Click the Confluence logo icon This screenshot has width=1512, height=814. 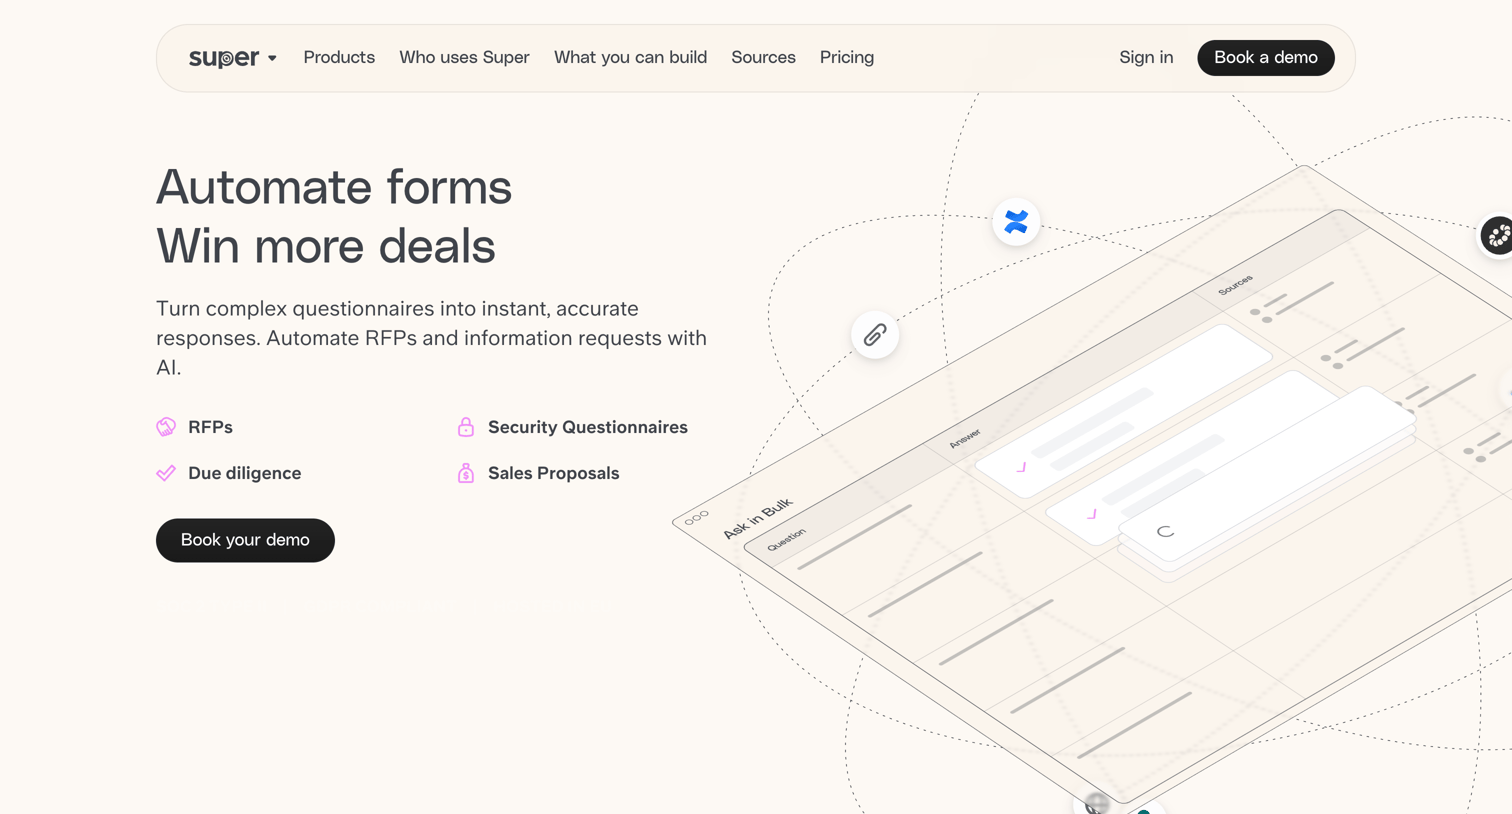(1016, 222)
